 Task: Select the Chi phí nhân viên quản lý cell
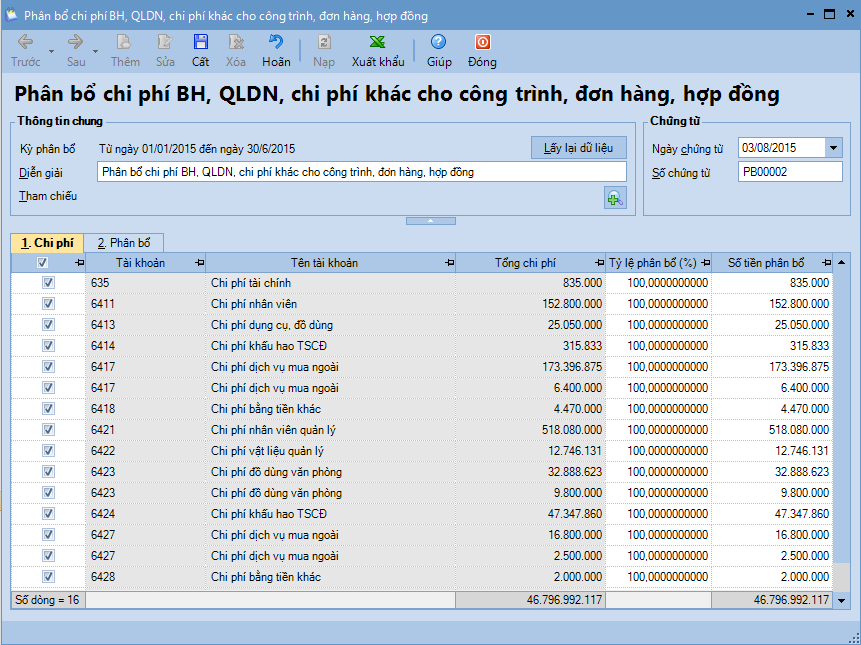coord(331,429)
